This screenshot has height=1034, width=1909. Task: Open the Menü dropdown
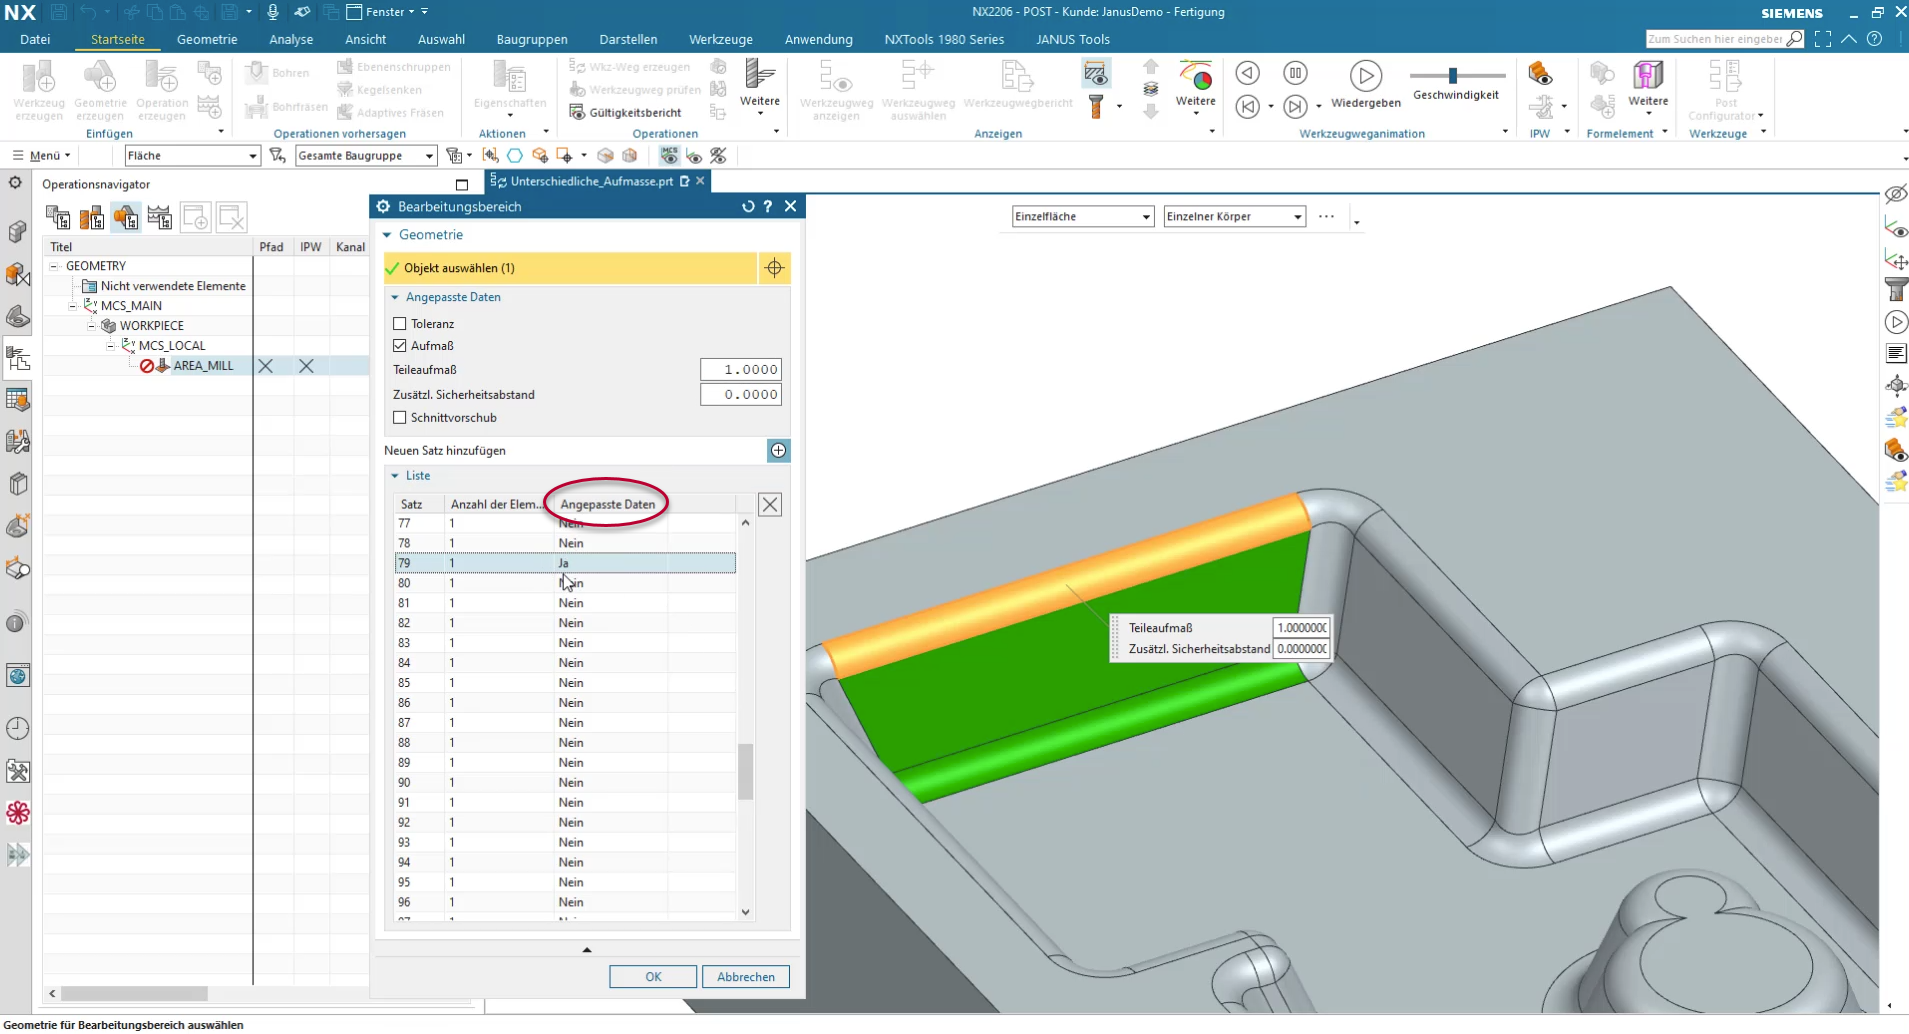41,156
